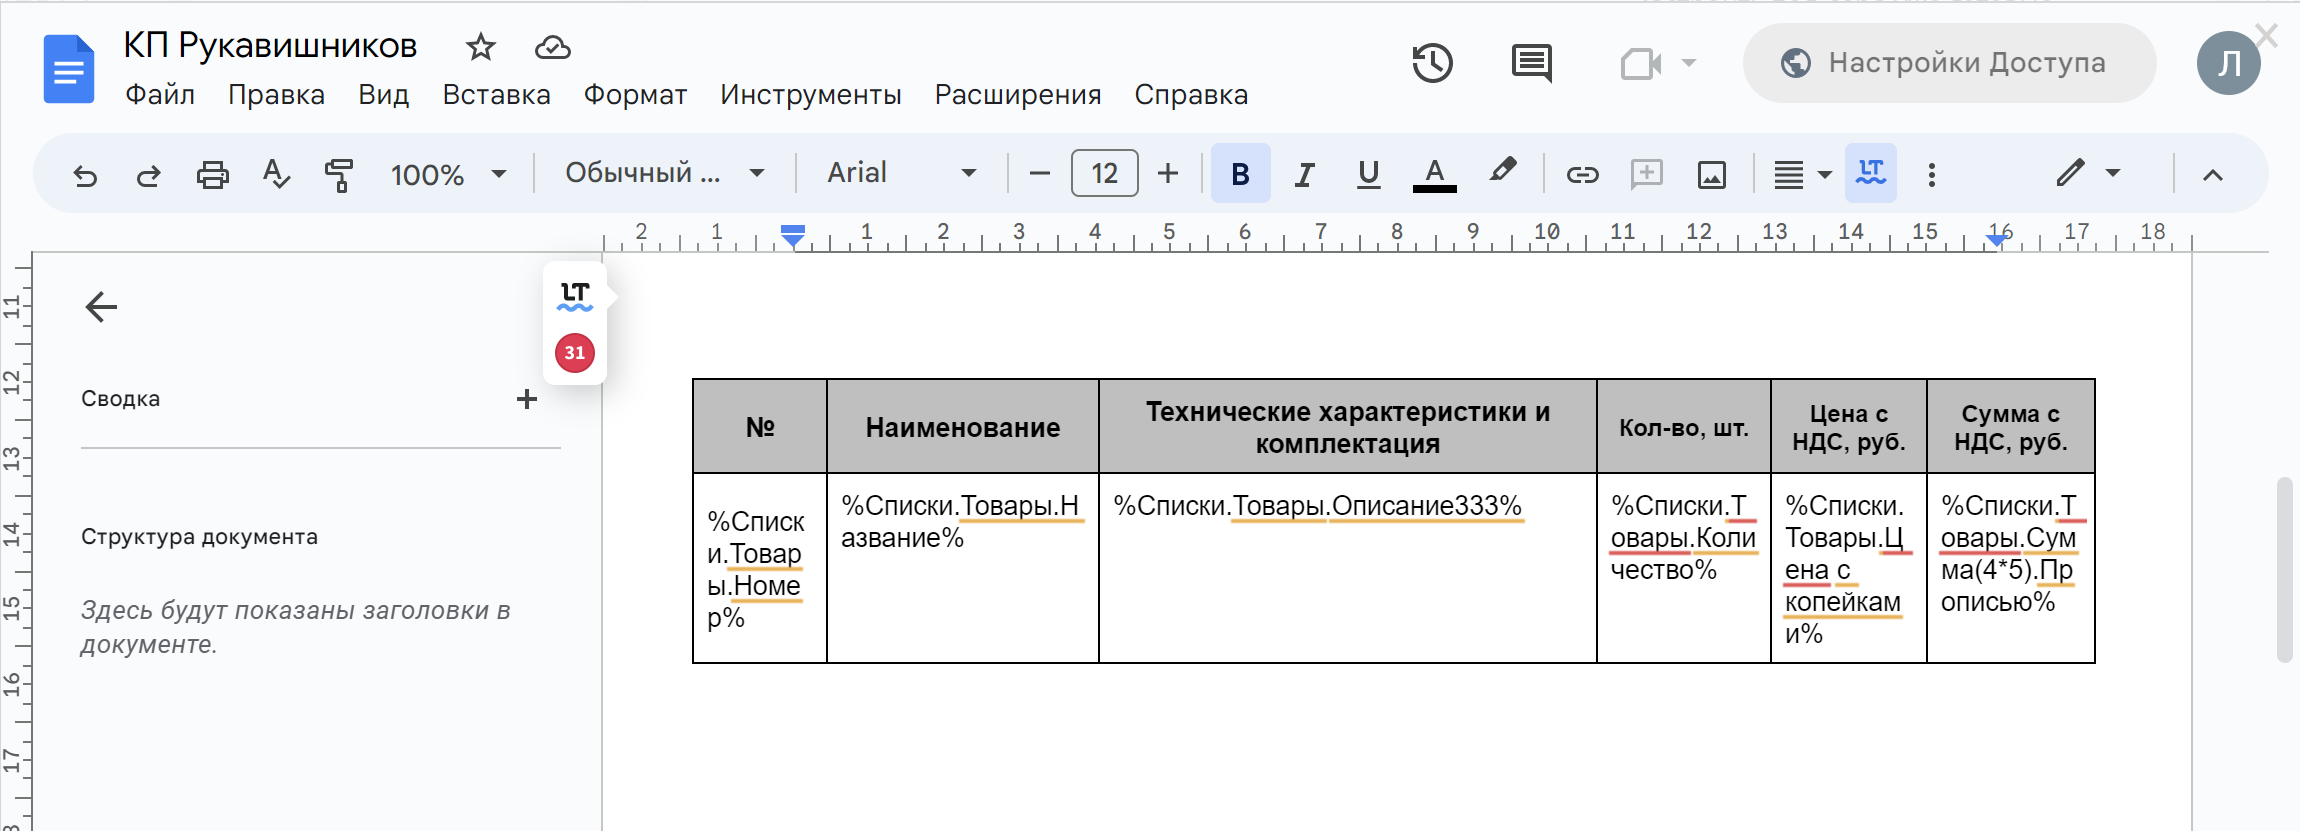Open the comments panel icon
This screenshot has width=2300, height=831.
coord(1531,63)
